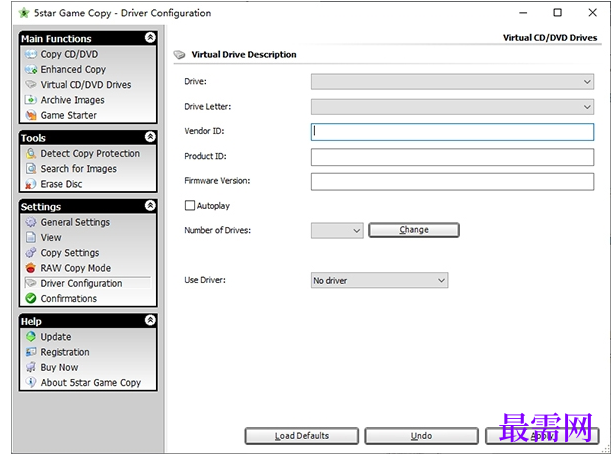Click the Driver Configuration drive icon
The image size is (611, 459).
click(31, 283)
